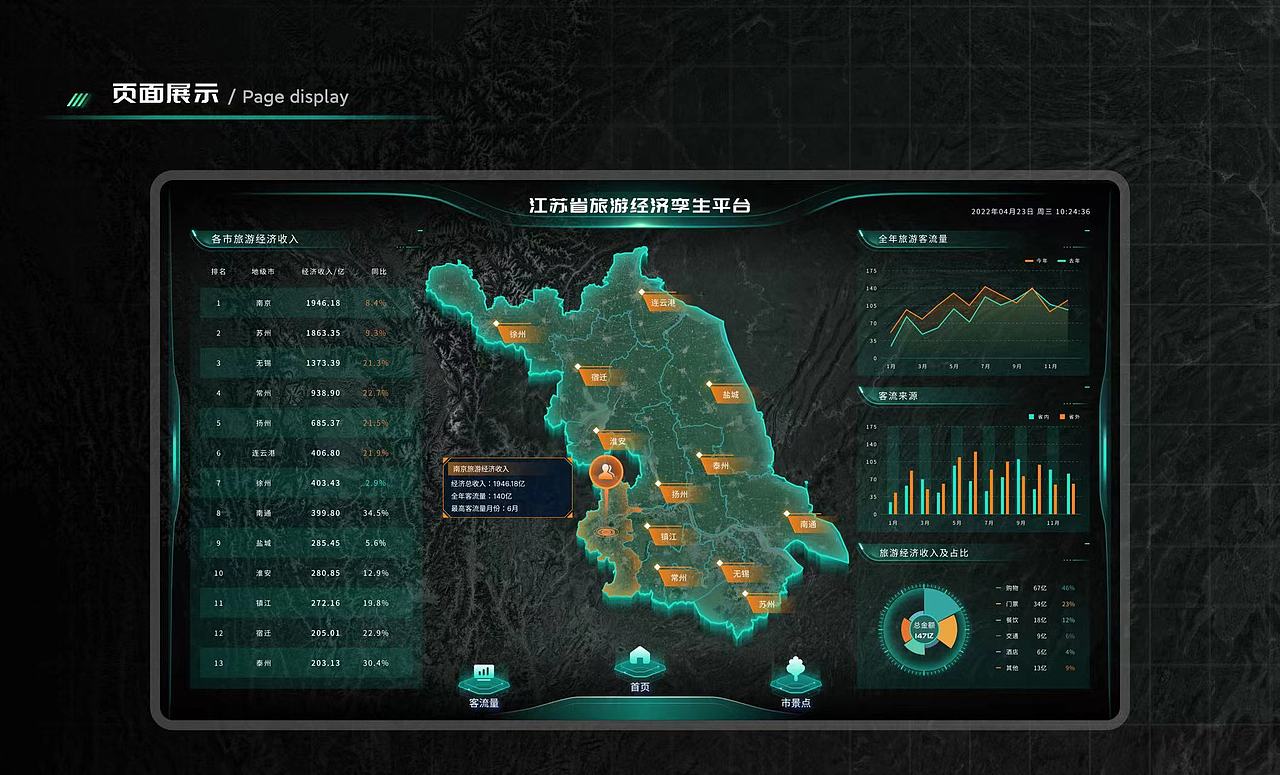
Task: Open 市景点 via the tree icon
Action: [x=796, y=674]
